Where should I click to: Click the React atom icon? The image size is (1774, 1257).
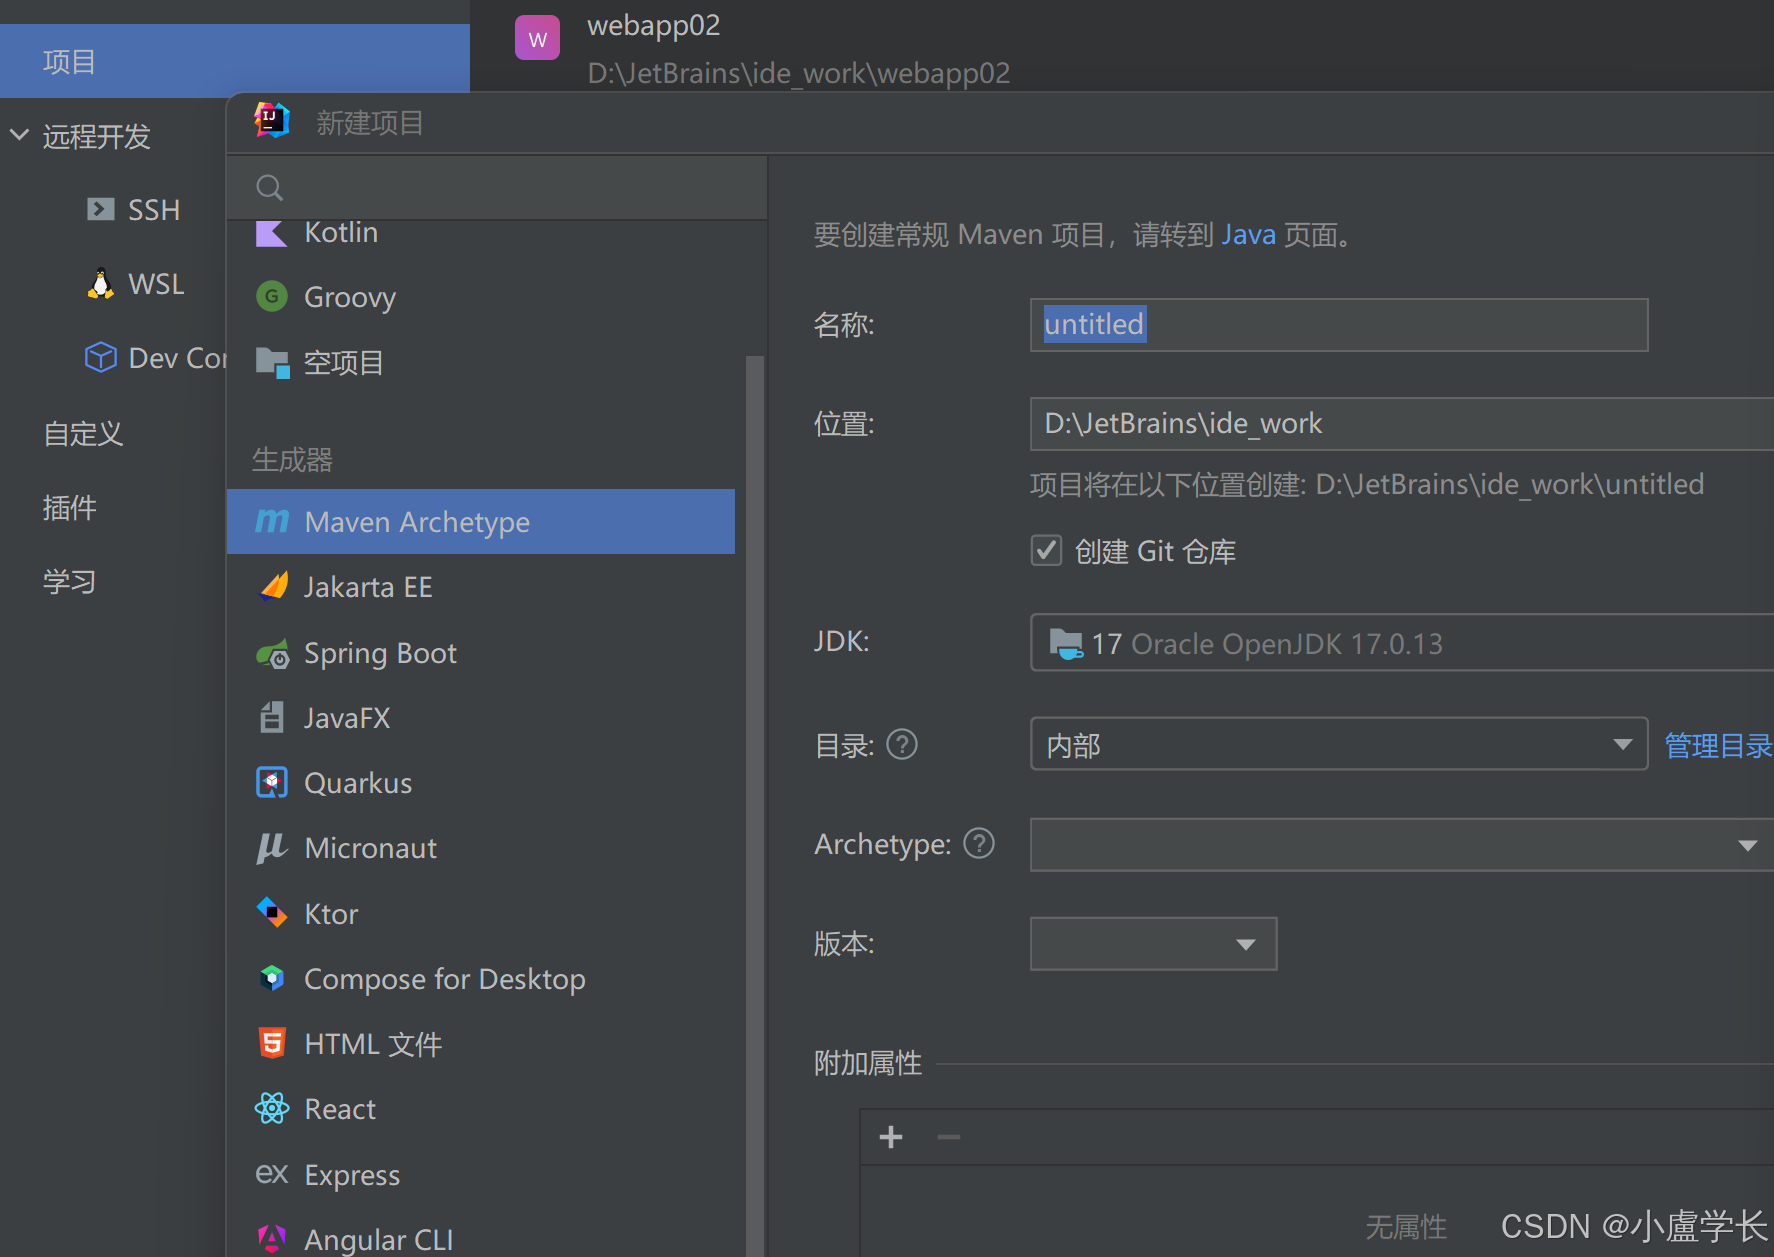click(x=271, y=1108)
